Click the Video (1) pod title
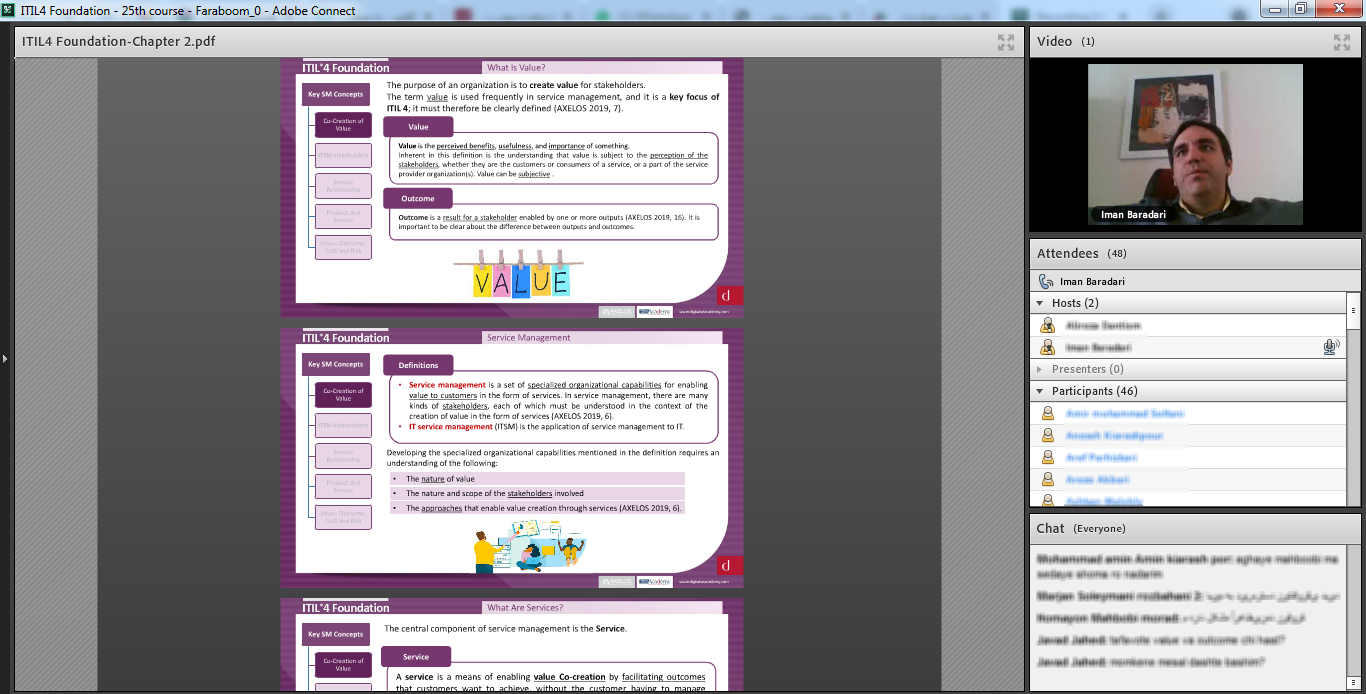This screenshot has height=694, width=1366. (1066, 41)
